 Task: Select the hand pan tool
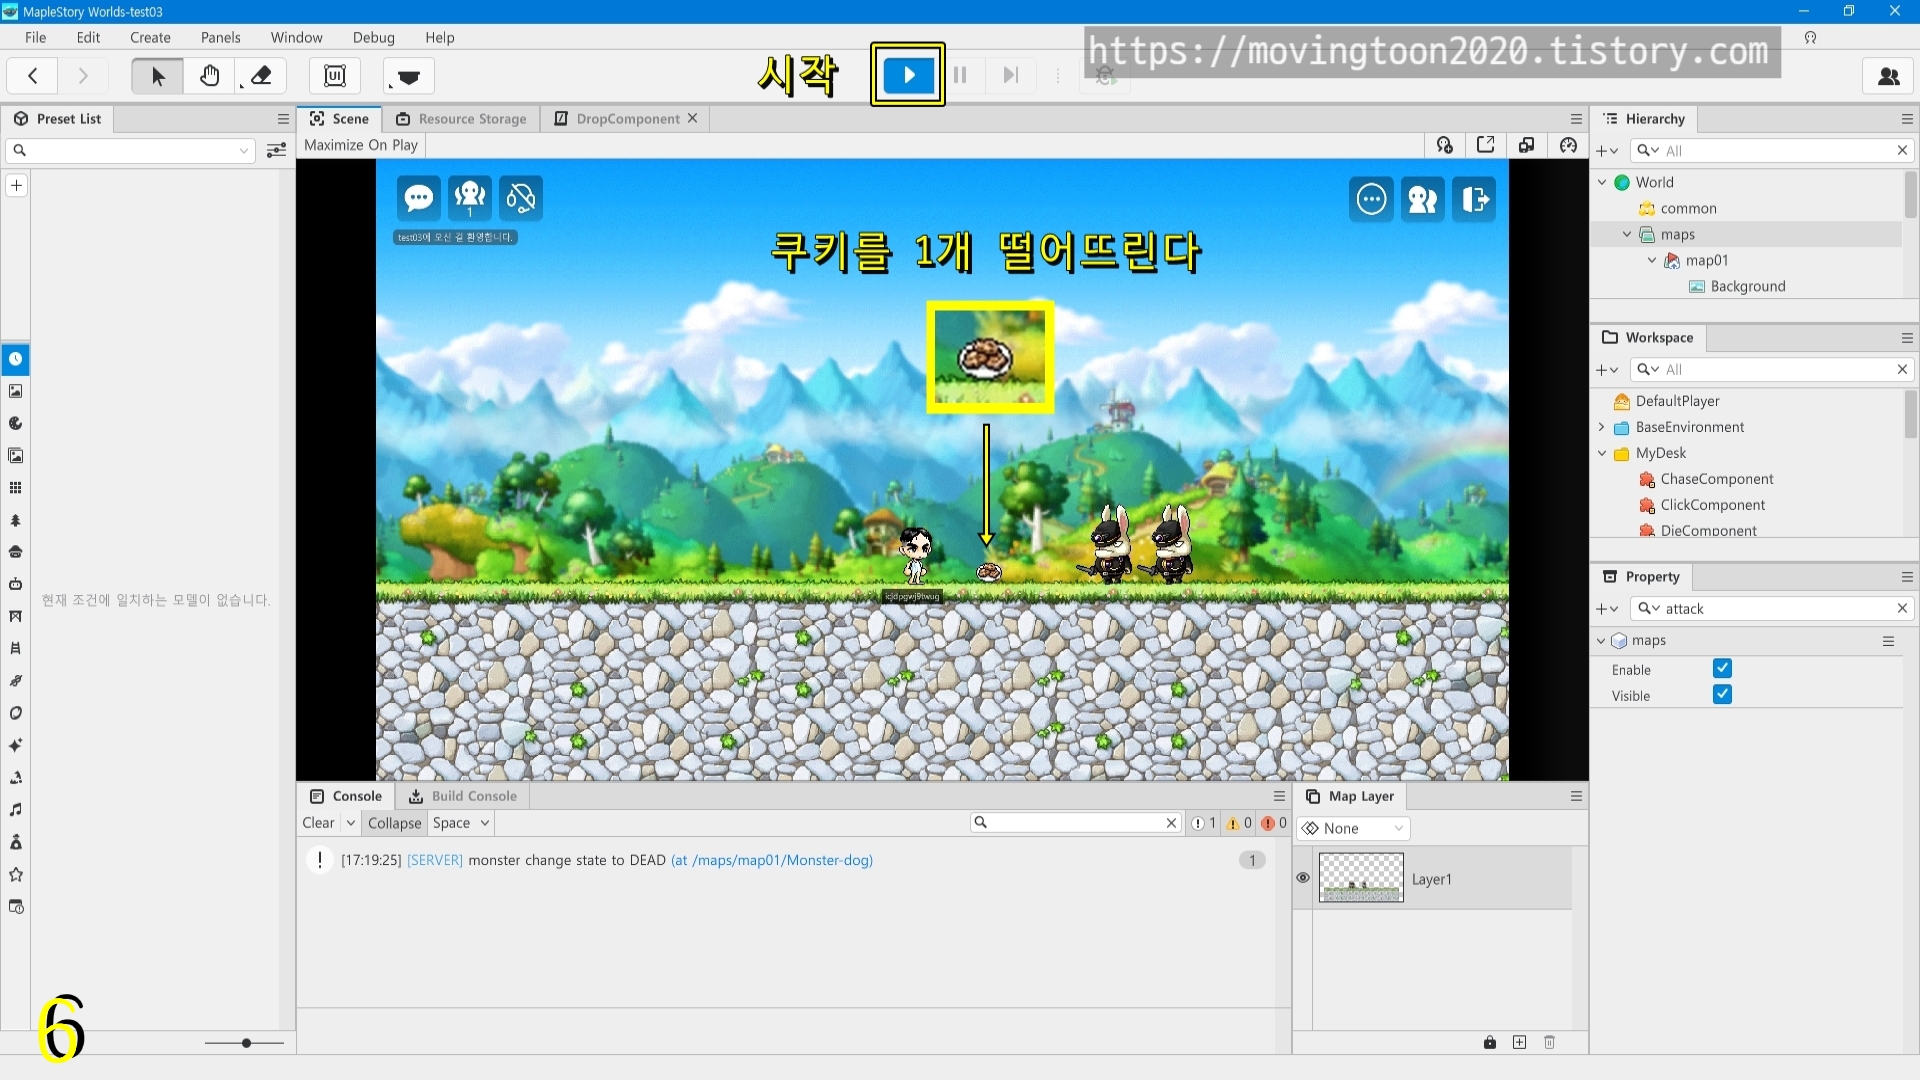click(209, 76)
